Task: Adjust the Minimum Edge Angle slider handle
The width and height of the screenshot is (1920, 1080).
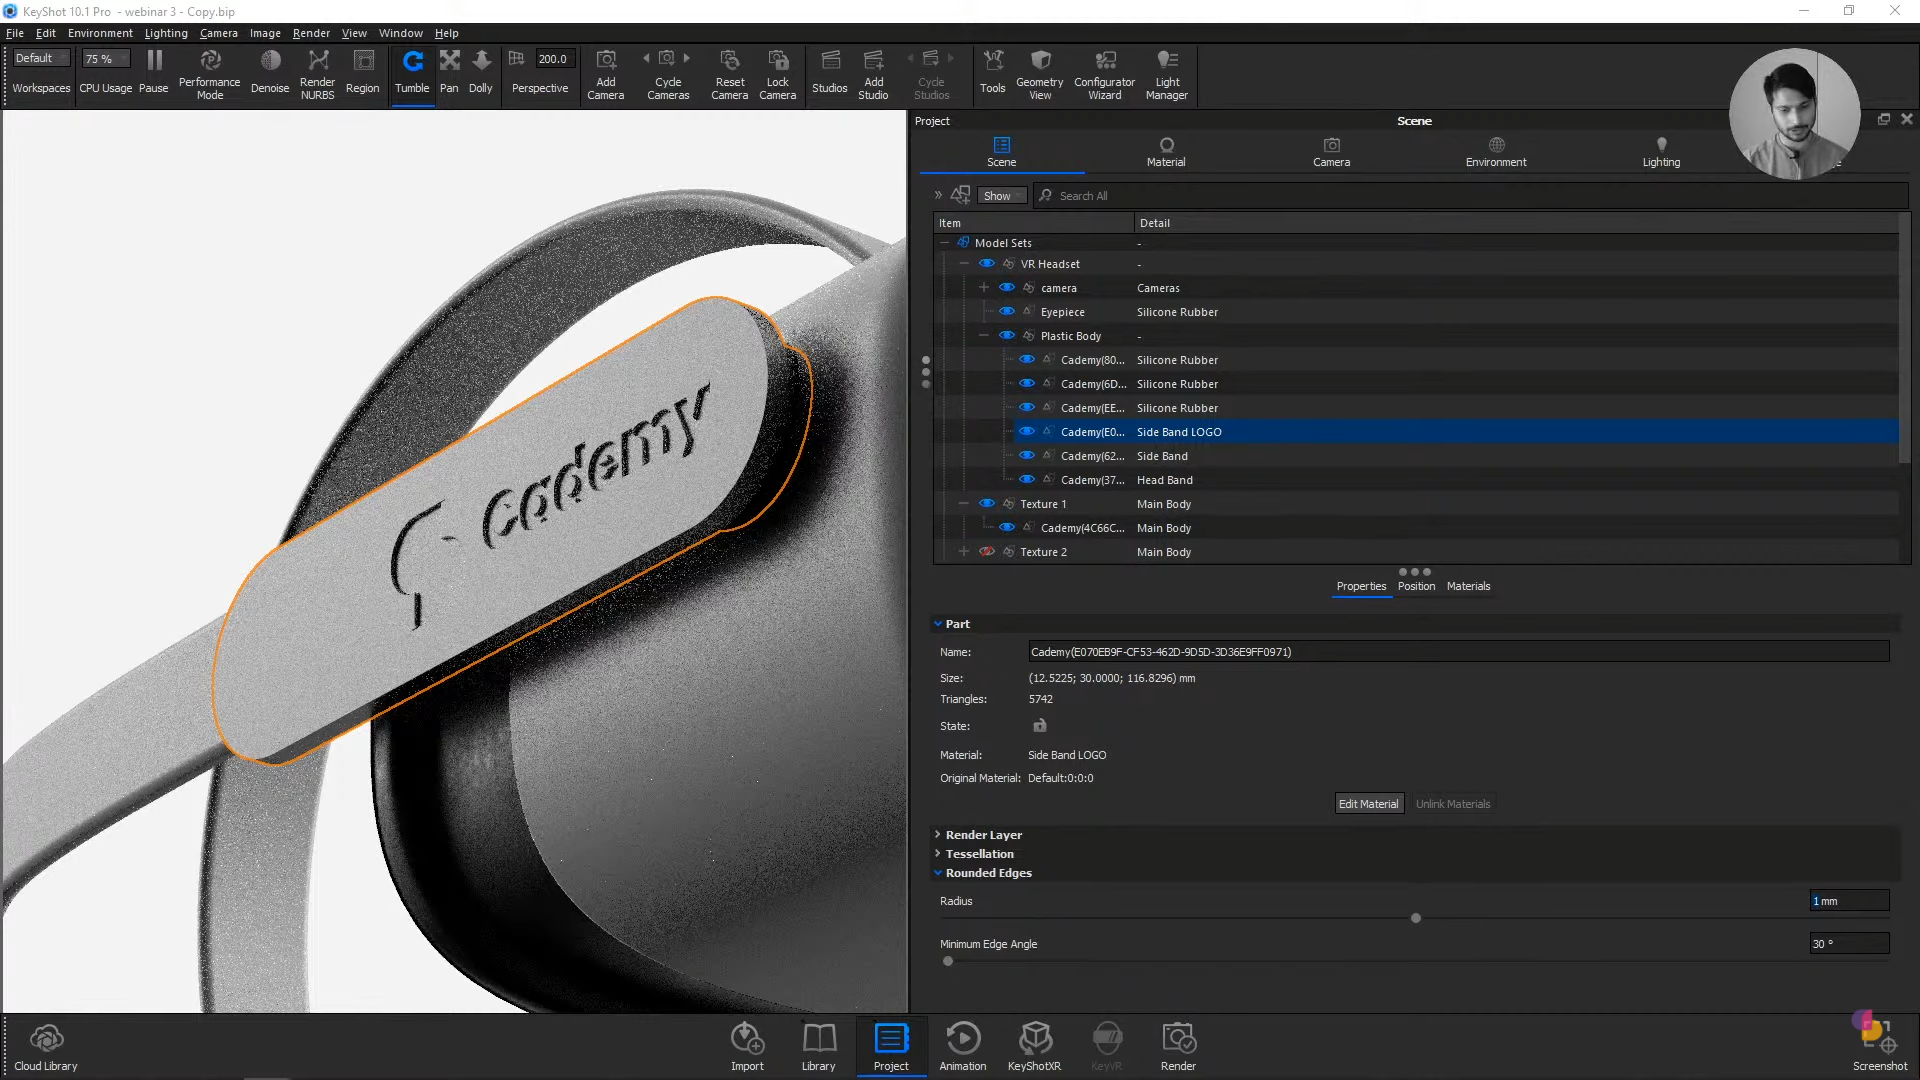Action: tap(948, 961)
